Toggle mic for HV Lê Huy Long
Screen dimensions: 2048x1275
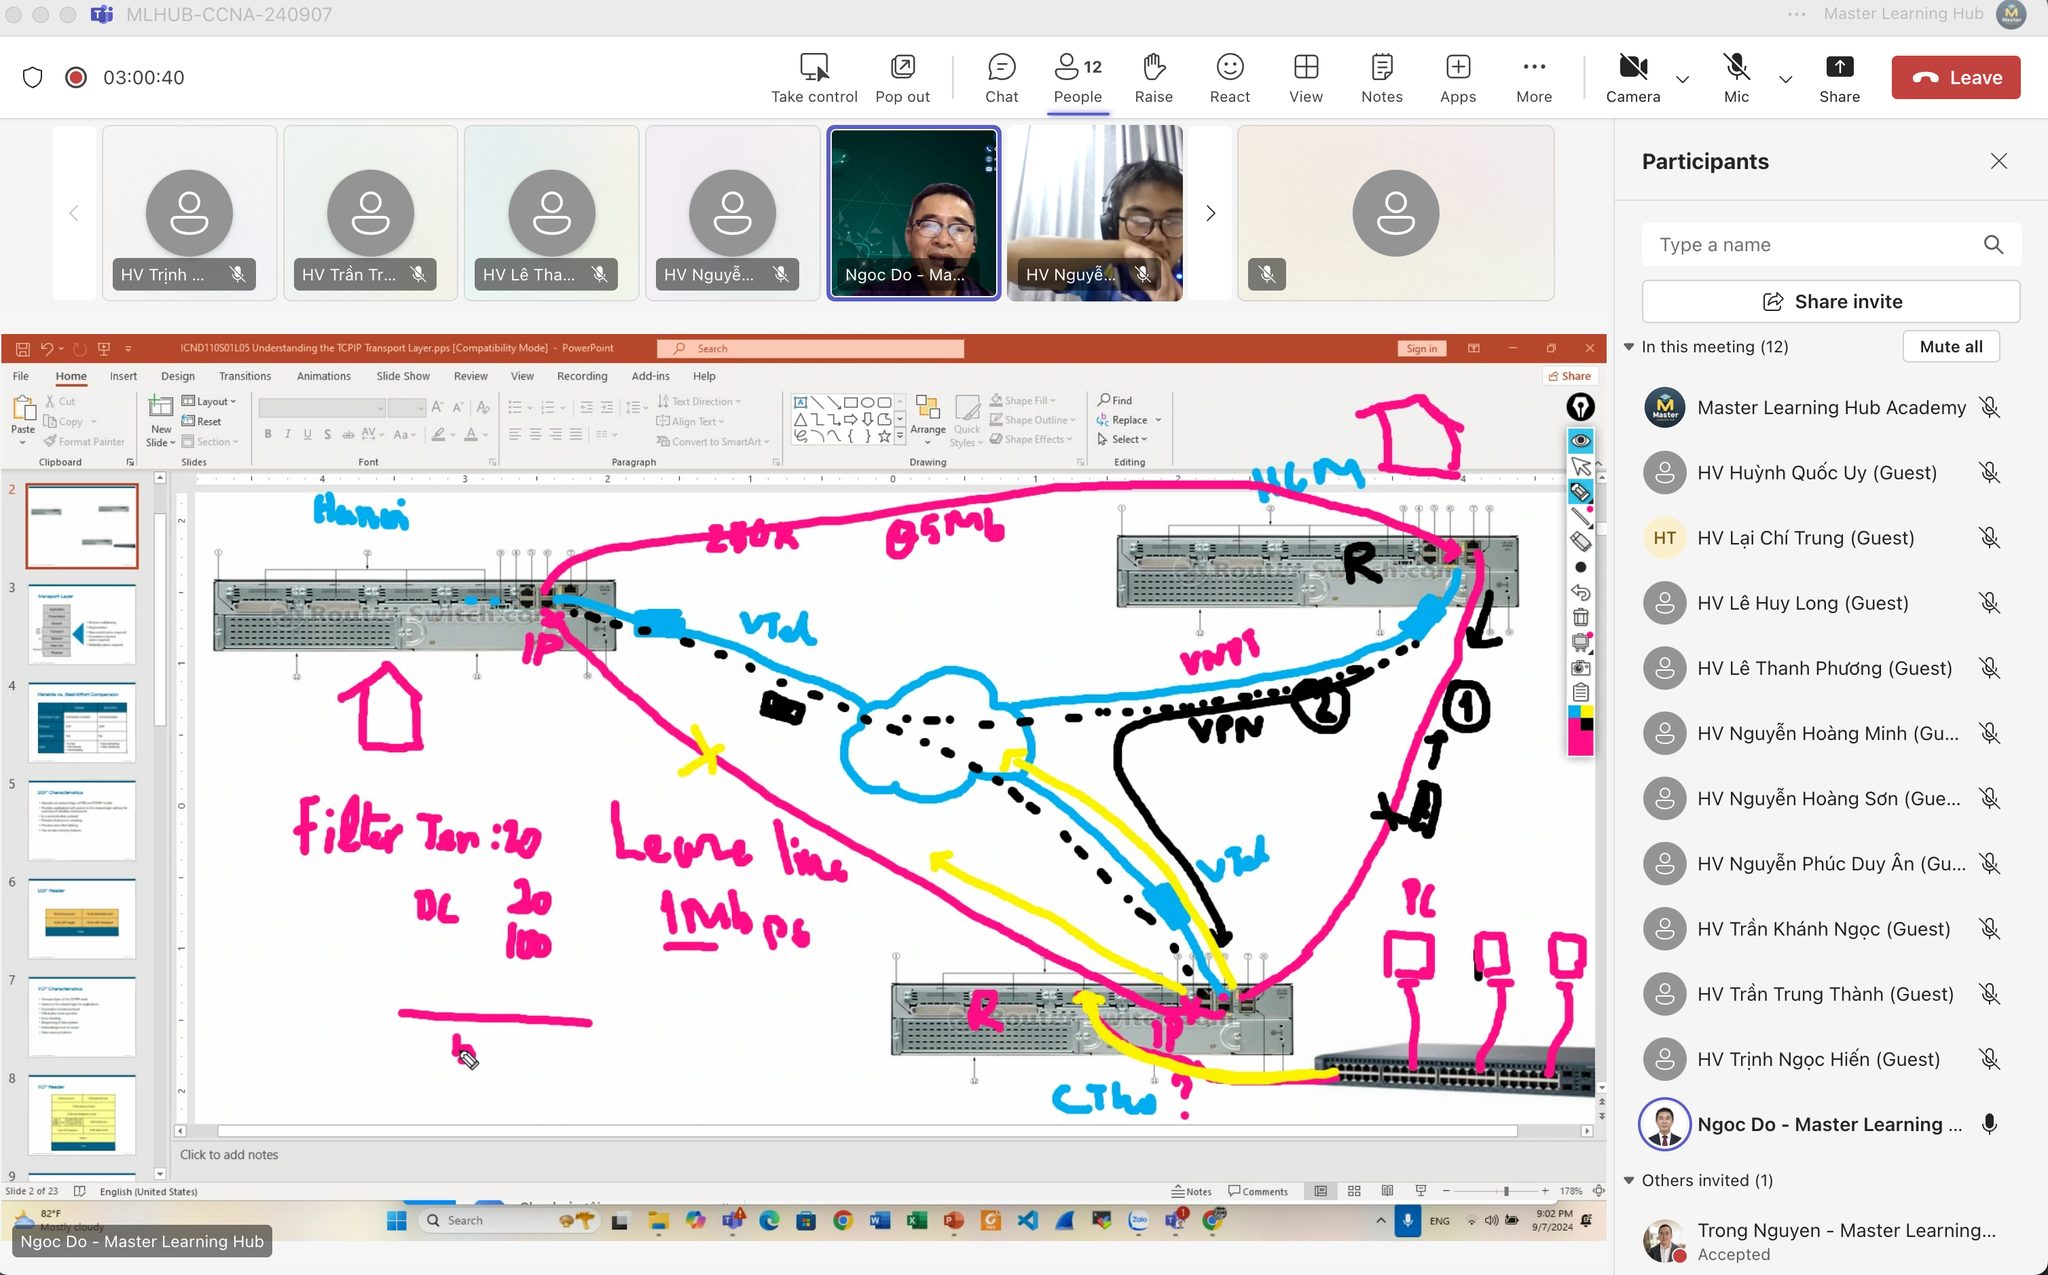(x=1989, y=602)
